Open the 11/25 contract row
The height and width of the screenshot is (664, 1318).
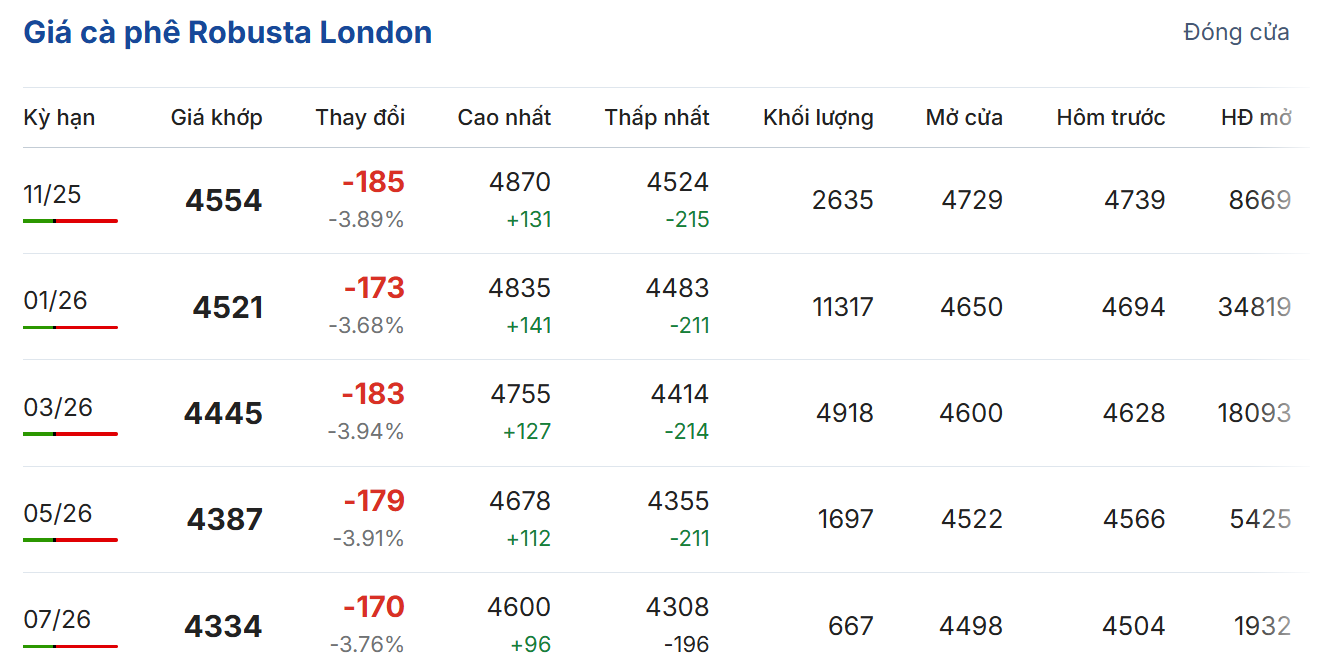pos(52,194)
